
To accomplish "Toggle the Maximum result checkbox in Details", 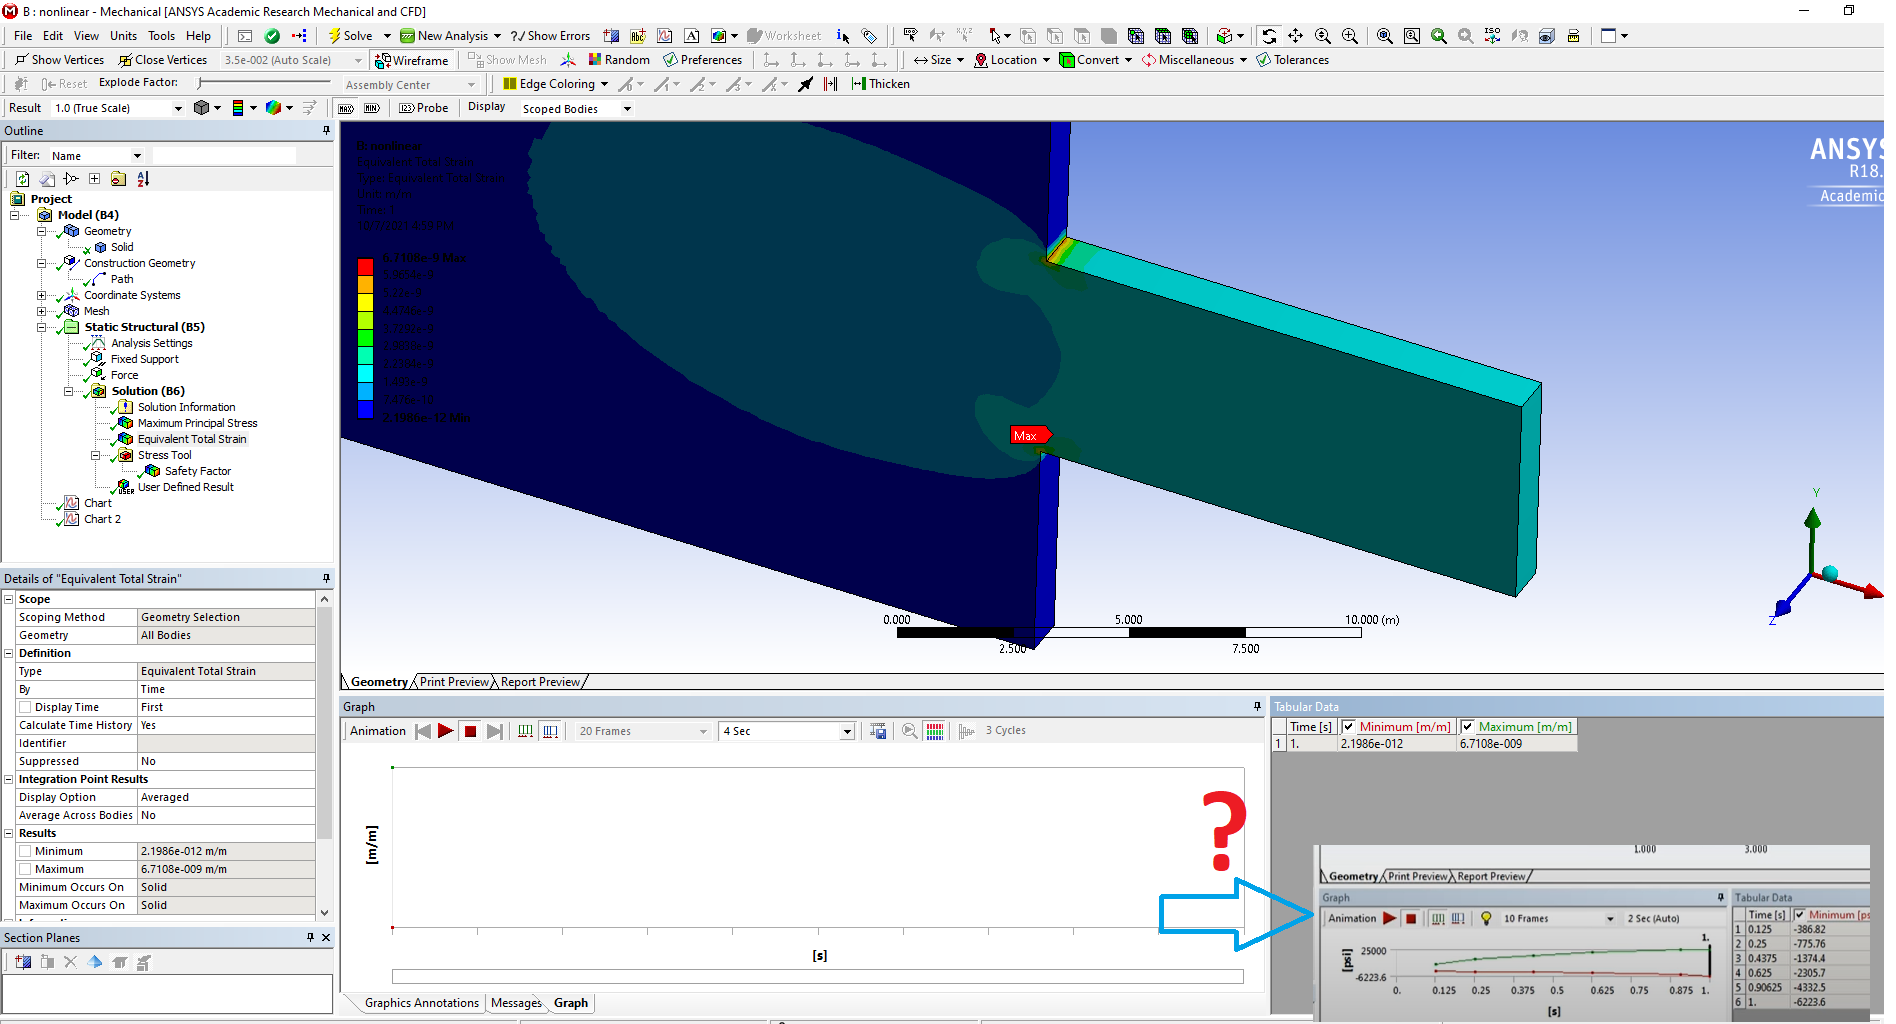I will [x=25, y=869].
